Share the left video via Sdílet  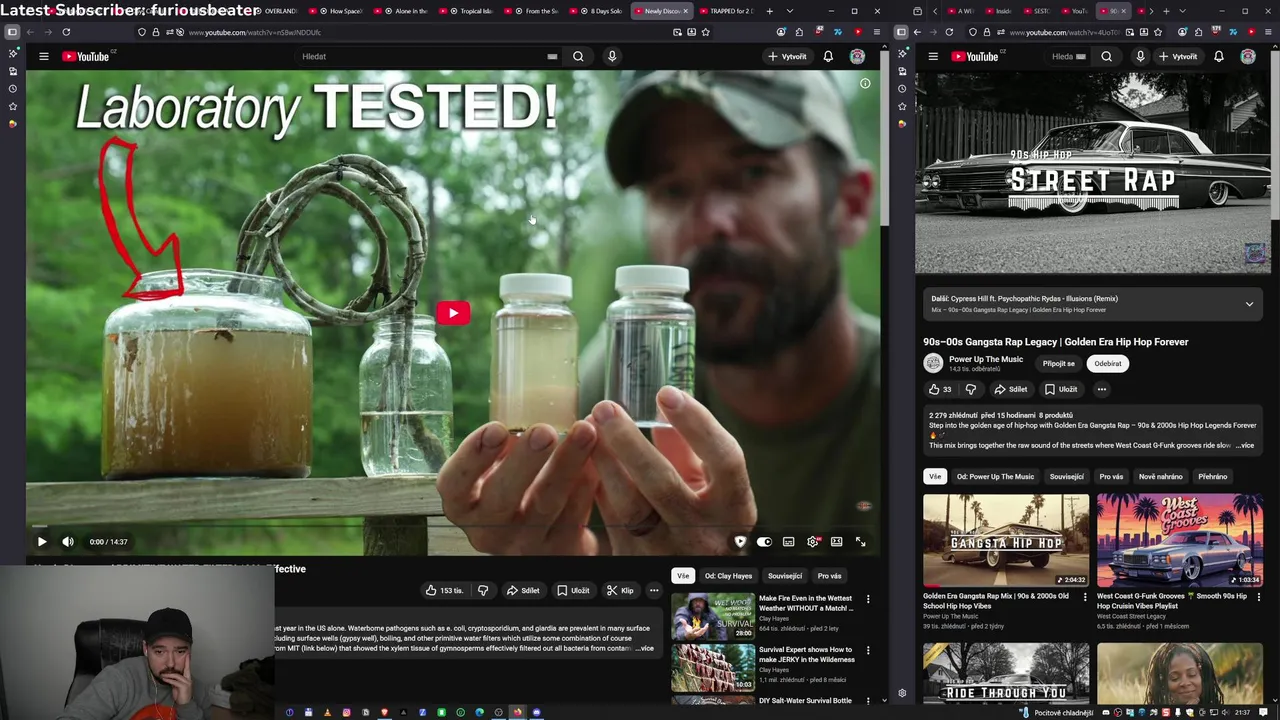pyautogui.click(x=523, y=590)
